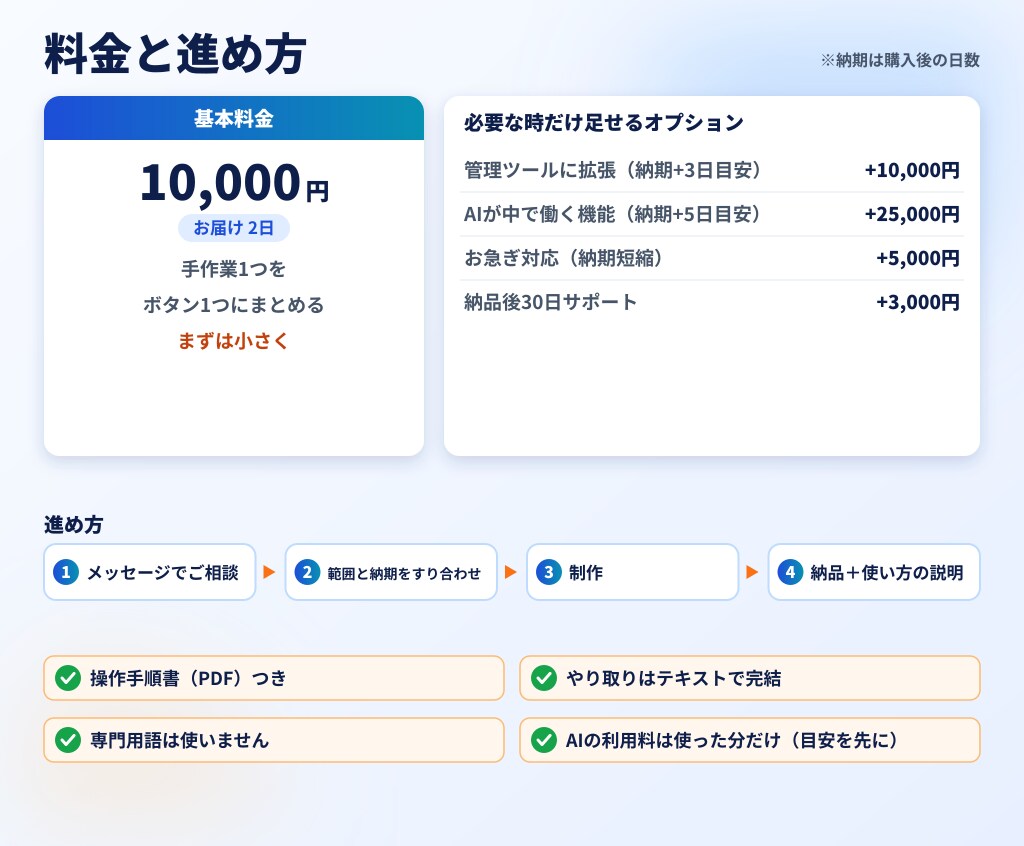Click the green check beside AIの利用料は使った分だけ

coord(544,740)
